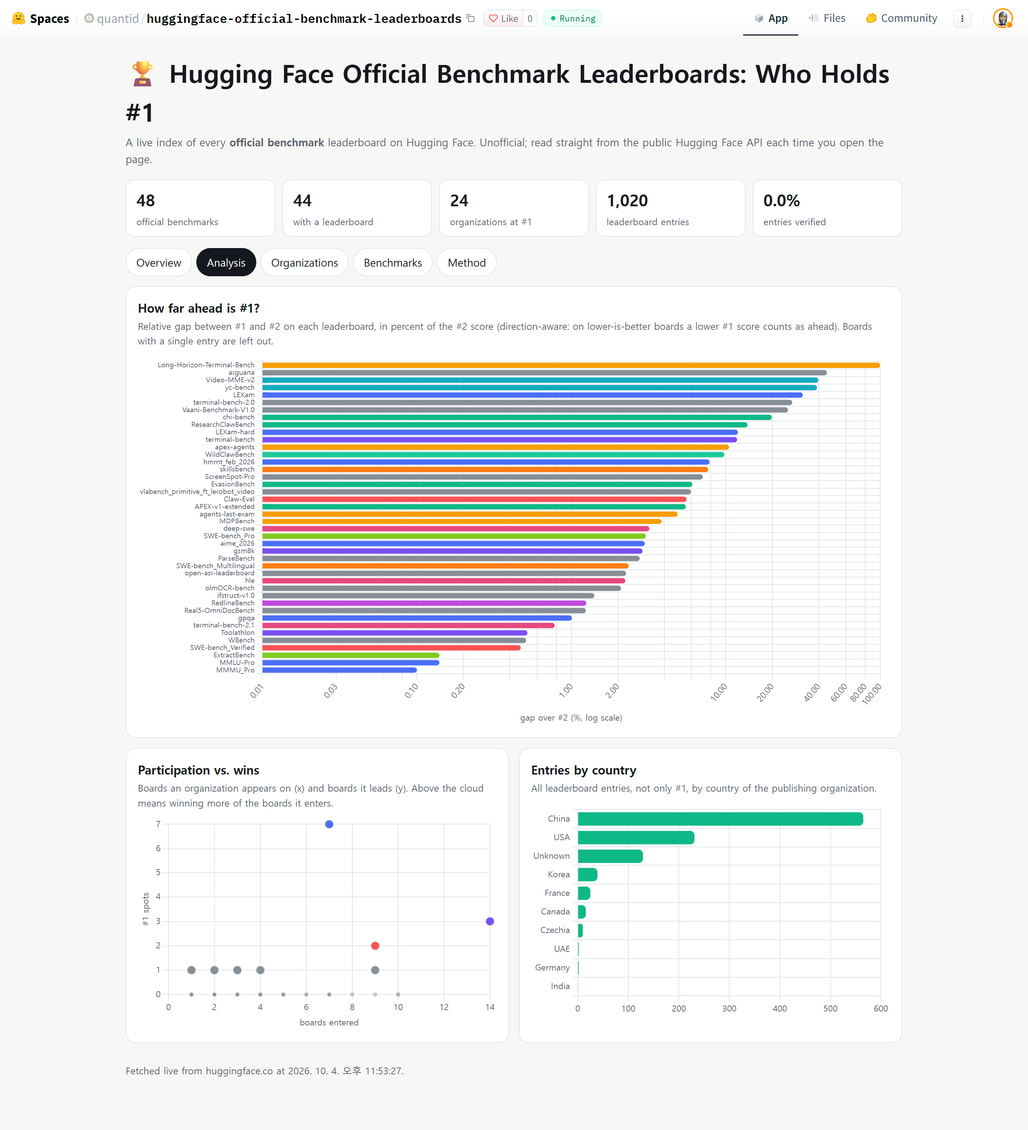
Task: Click the Korea bar in country chart
Action: pyautogui.click(x=588, y=874)
